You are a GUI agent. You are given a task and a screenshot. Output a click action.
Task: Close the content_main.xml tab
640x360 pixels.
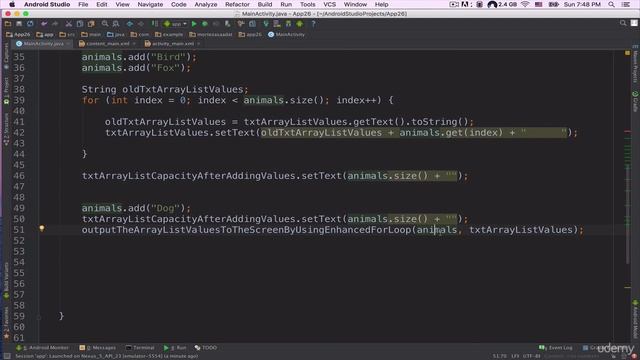(x=133, y=44)
